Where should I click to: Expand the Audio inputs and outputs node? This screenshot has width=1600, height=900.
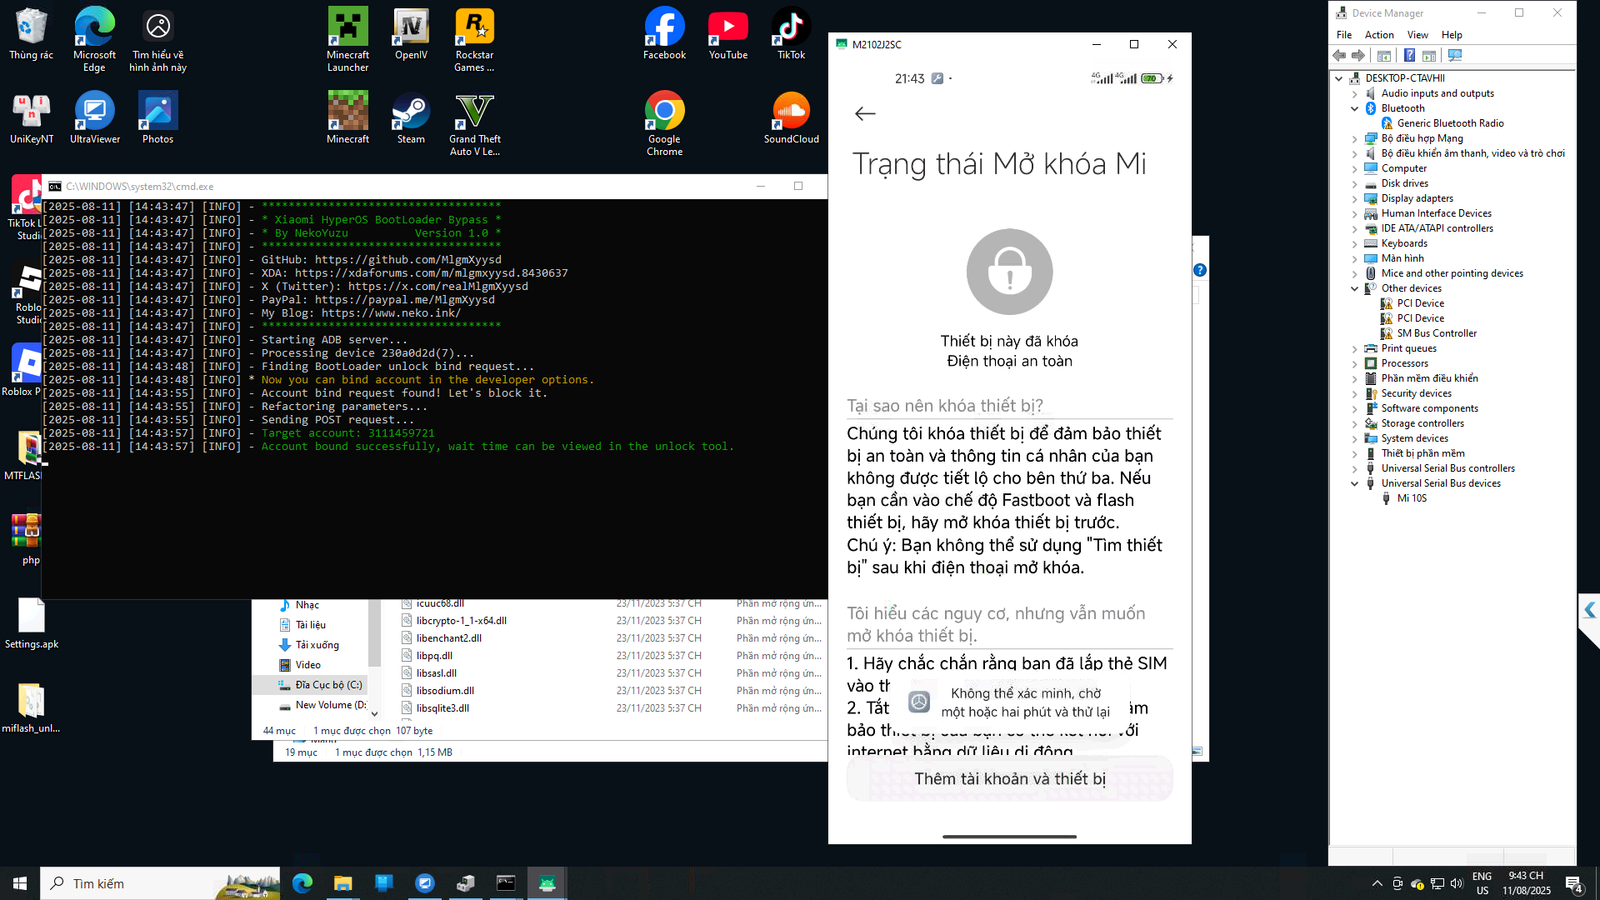point(1355,93)
